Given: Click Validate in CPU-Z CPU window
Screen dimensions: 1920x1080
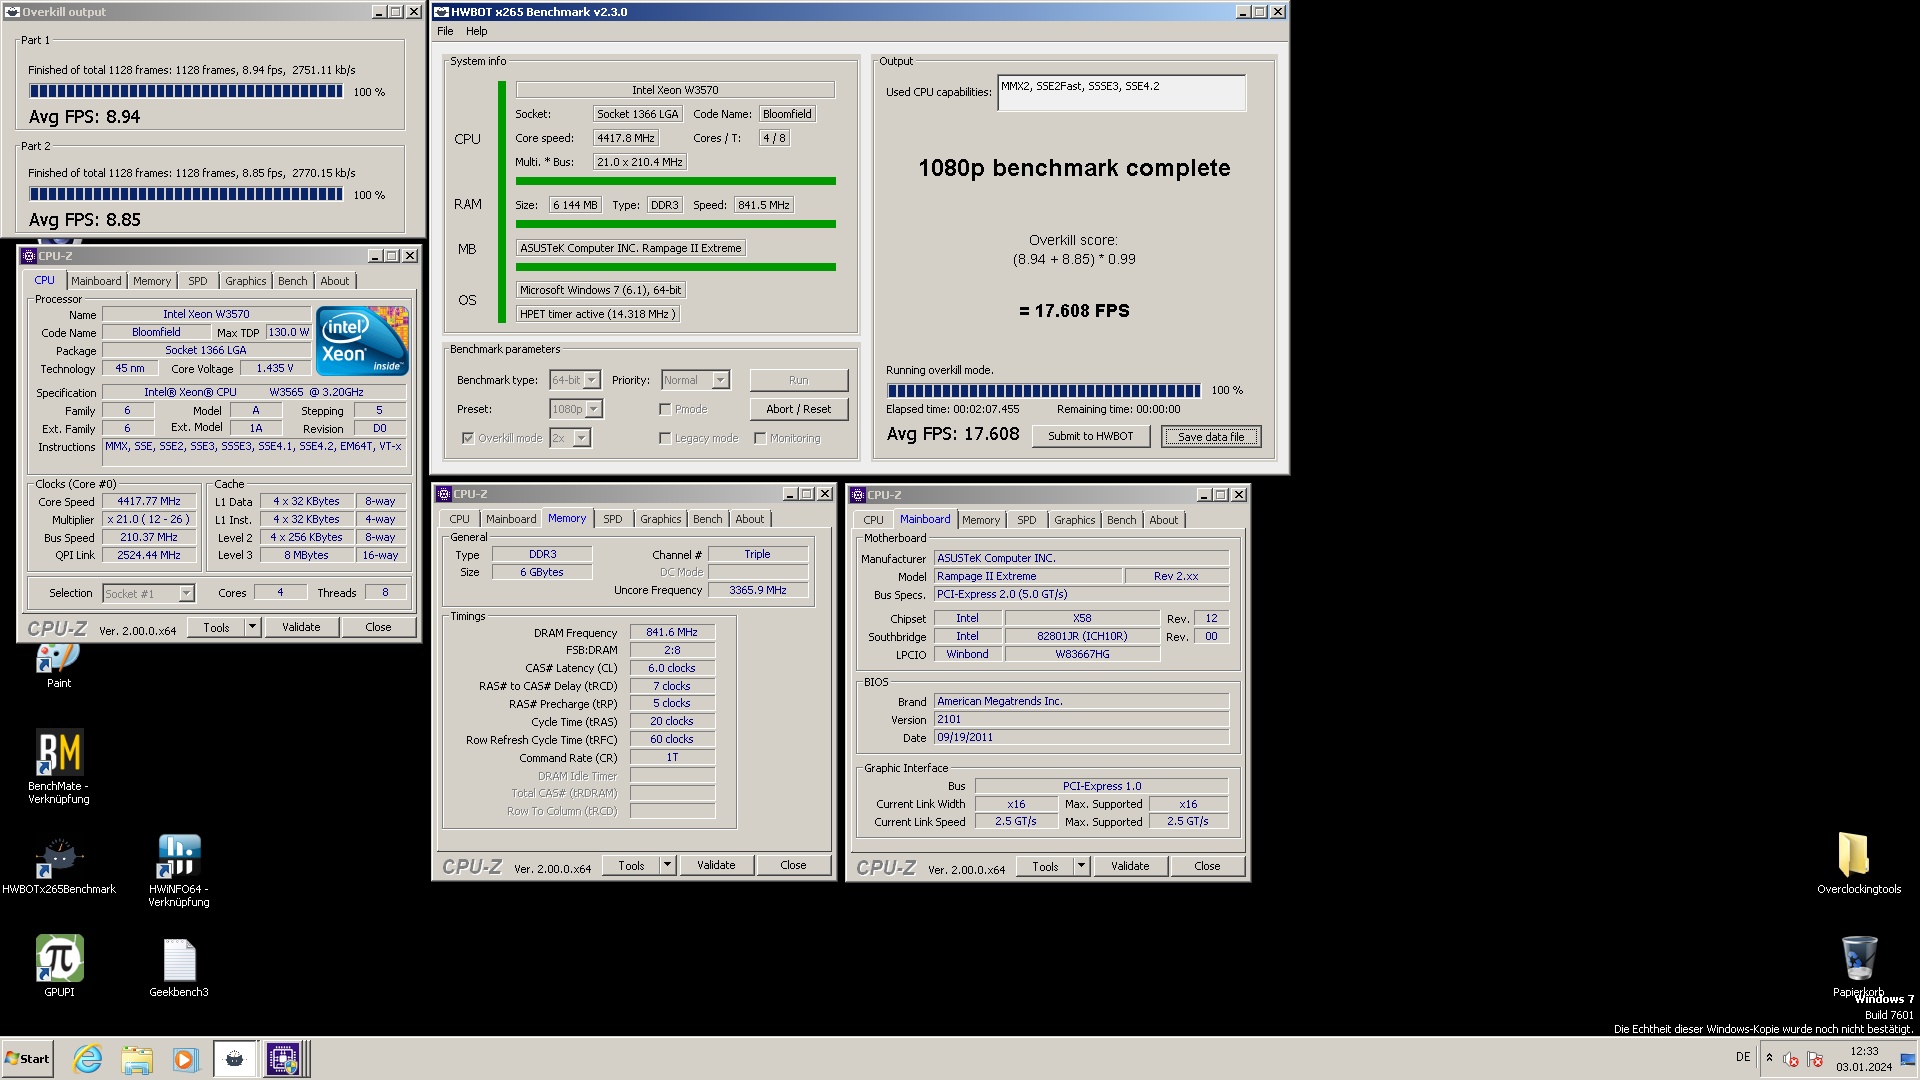Looking at the screenshot, I should coord(301,627).
